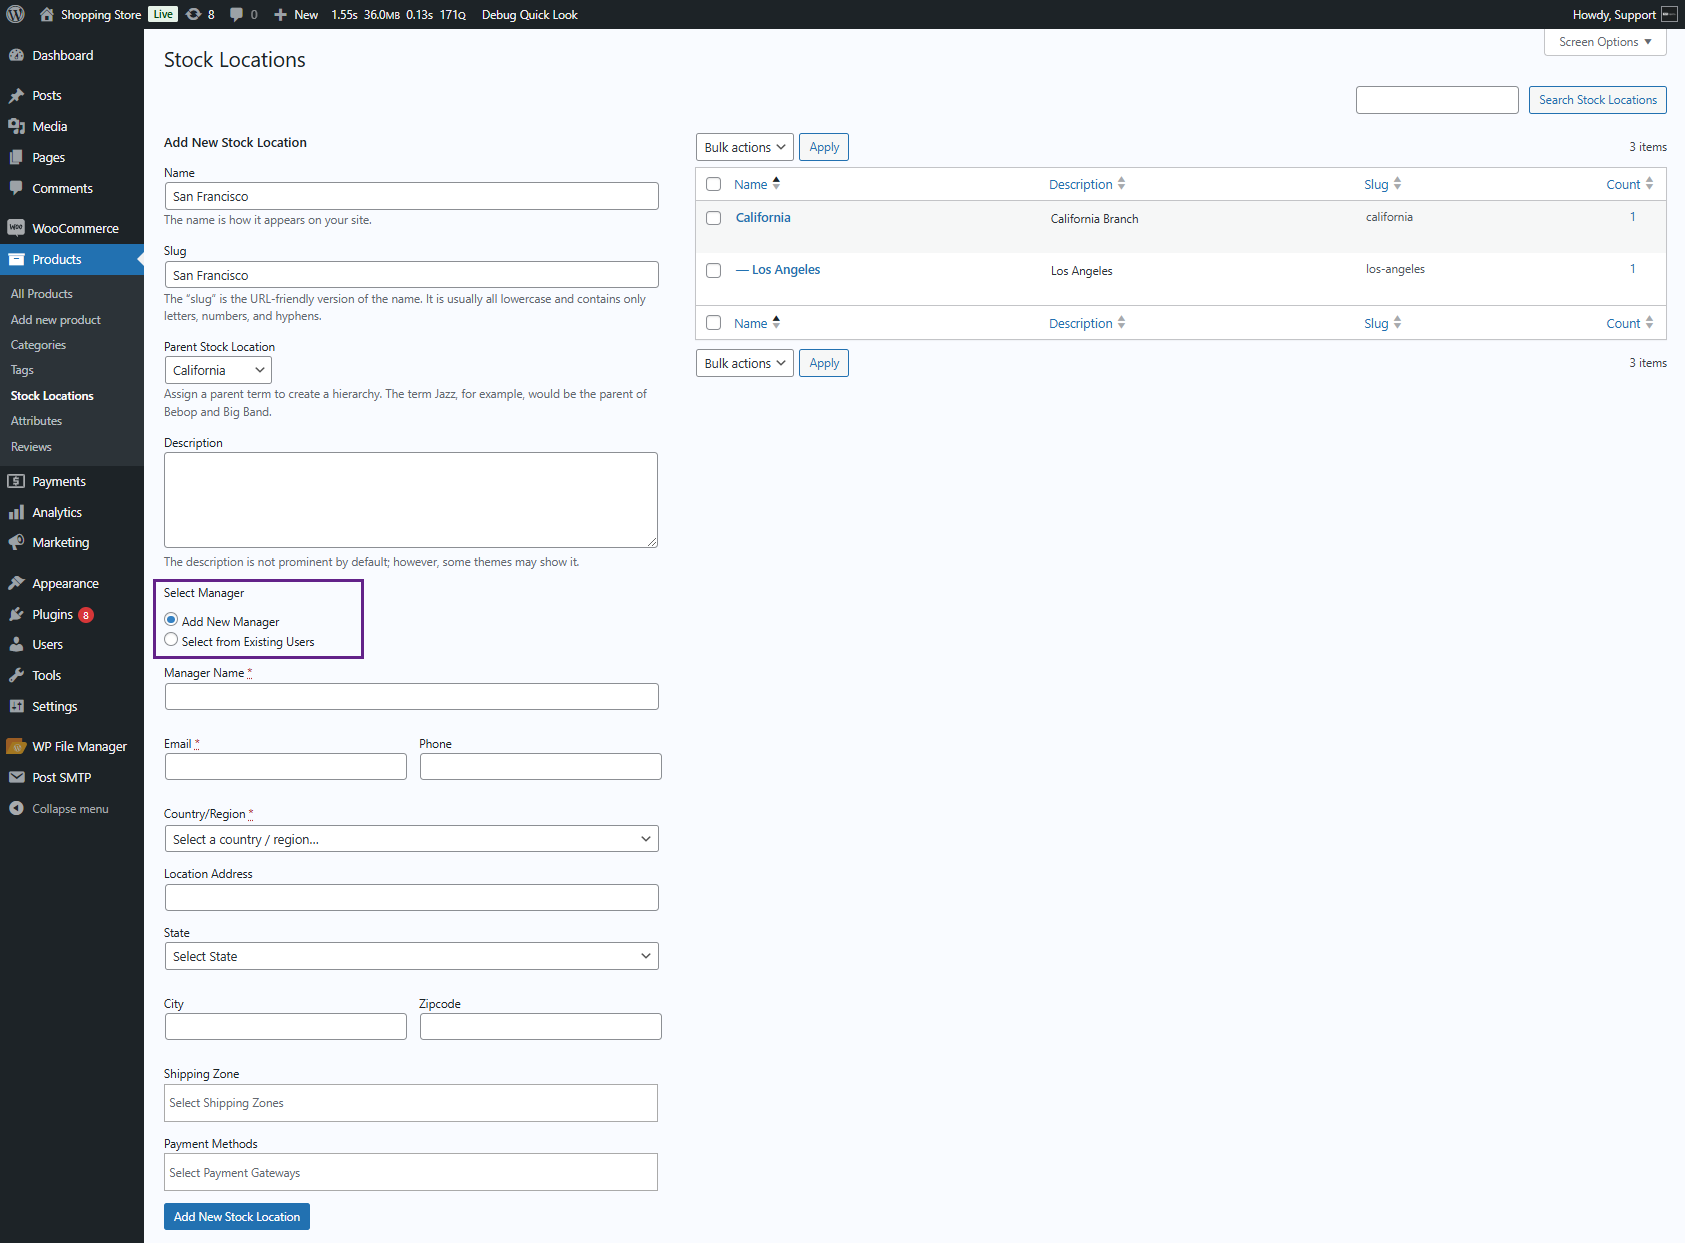Click the Dashboard gauge icon
The height and width of the screenshot is (1243, 1685).
tap(16, 55)
